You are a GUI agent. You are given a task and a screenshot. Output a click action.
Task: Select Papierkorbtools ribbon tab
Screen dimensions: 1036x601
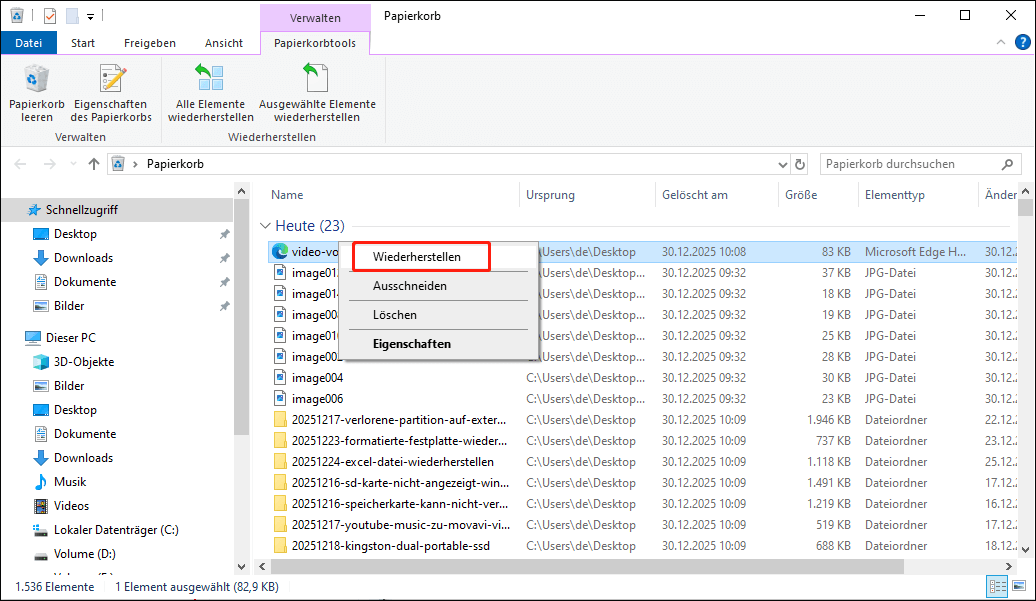coord(314,43)
